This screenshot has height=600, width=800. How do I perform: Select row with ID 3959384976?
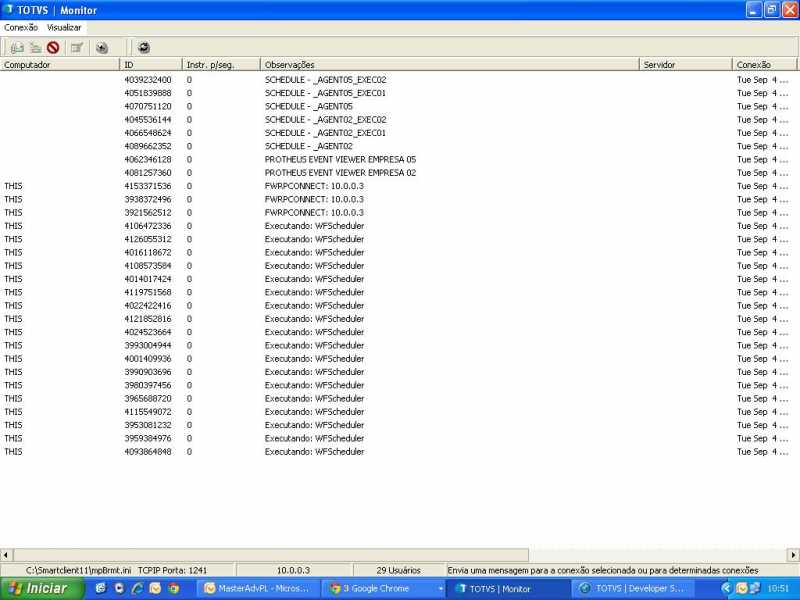[398, 438]
